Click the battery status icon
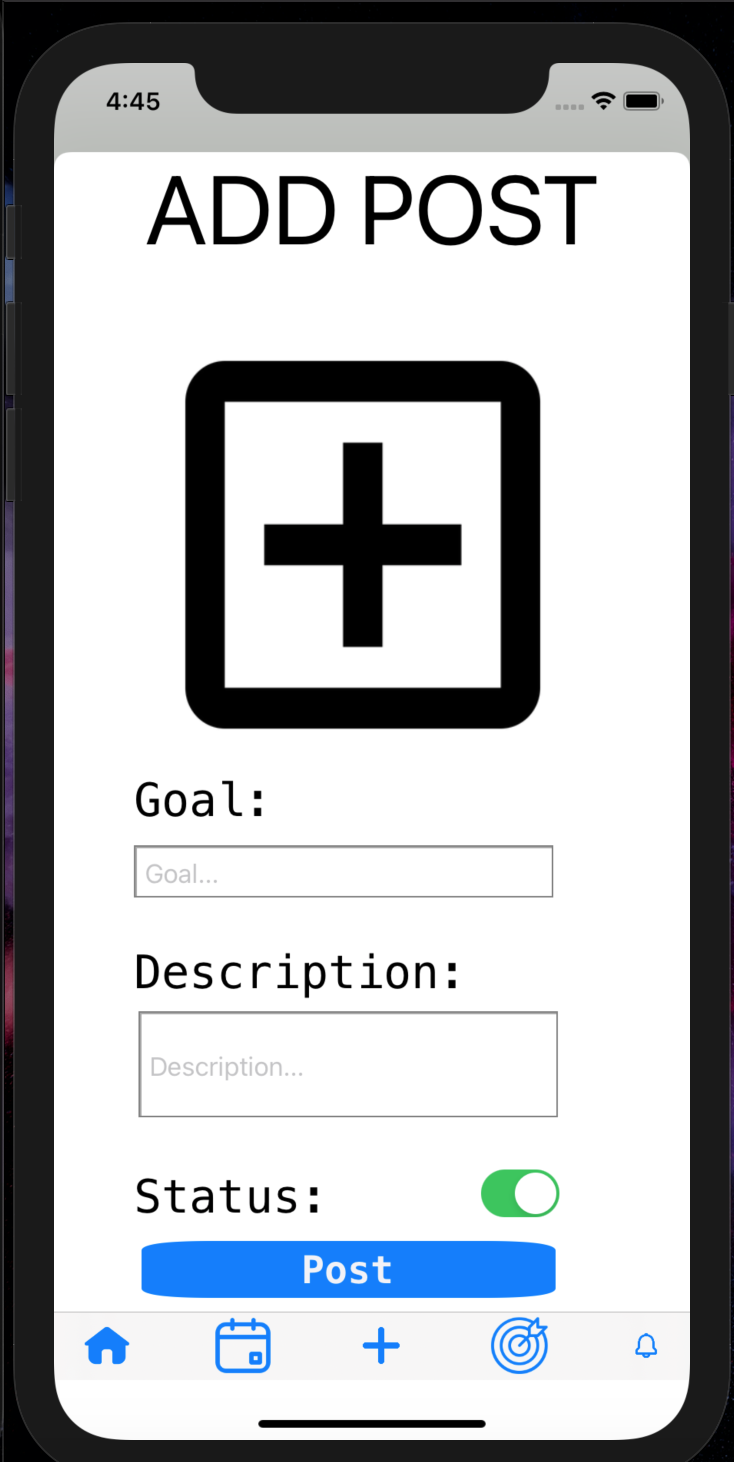Viewport: 734px width, 1462px height. (642, 101)
